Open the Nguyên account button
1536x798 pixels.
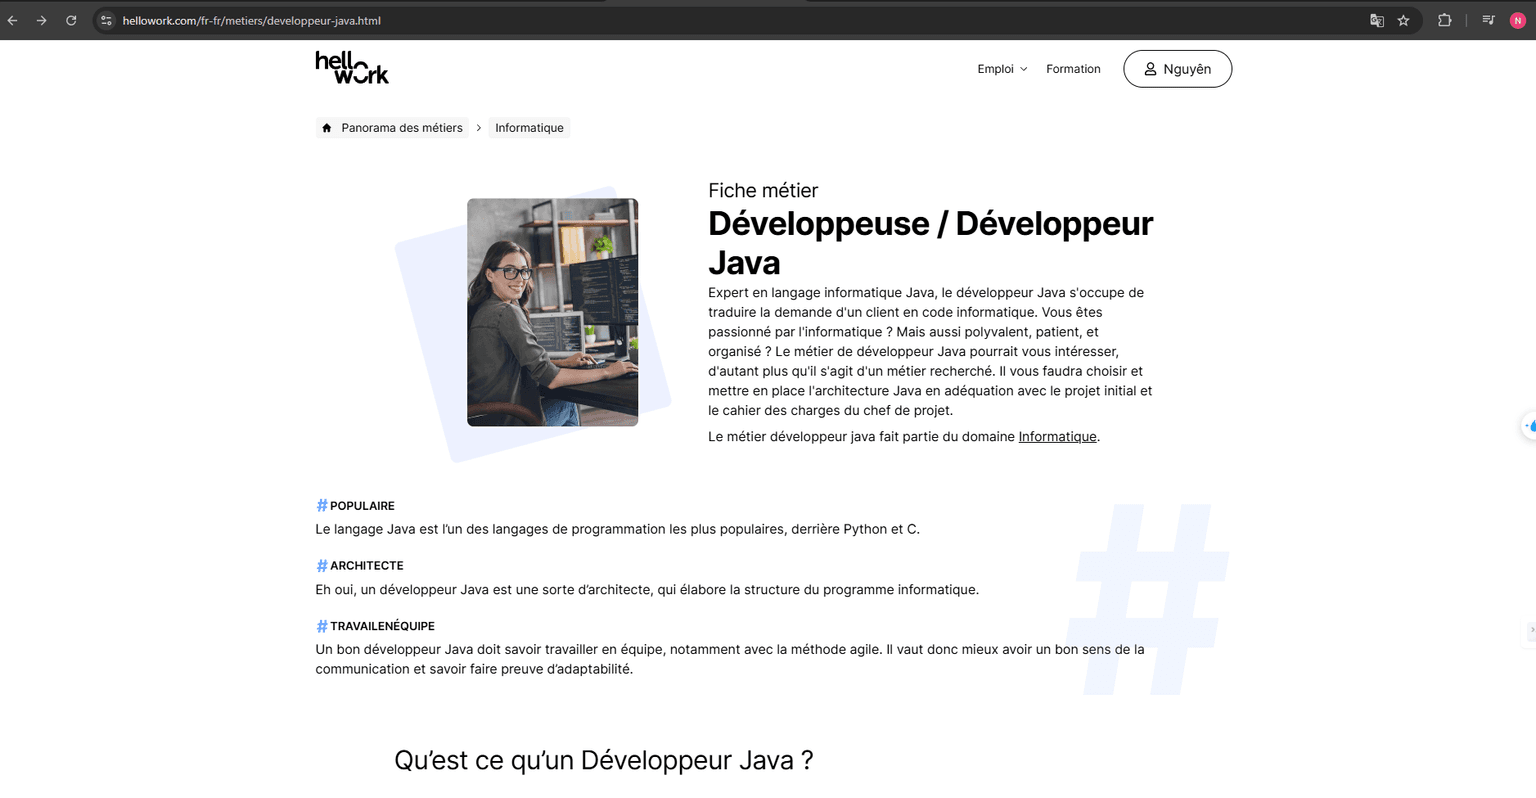(x=1177, y=69)
